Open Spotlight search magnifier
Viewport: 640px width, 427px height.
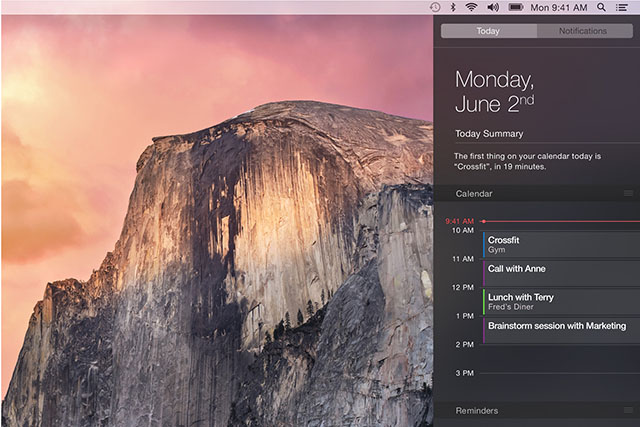(x=601, y=7)
